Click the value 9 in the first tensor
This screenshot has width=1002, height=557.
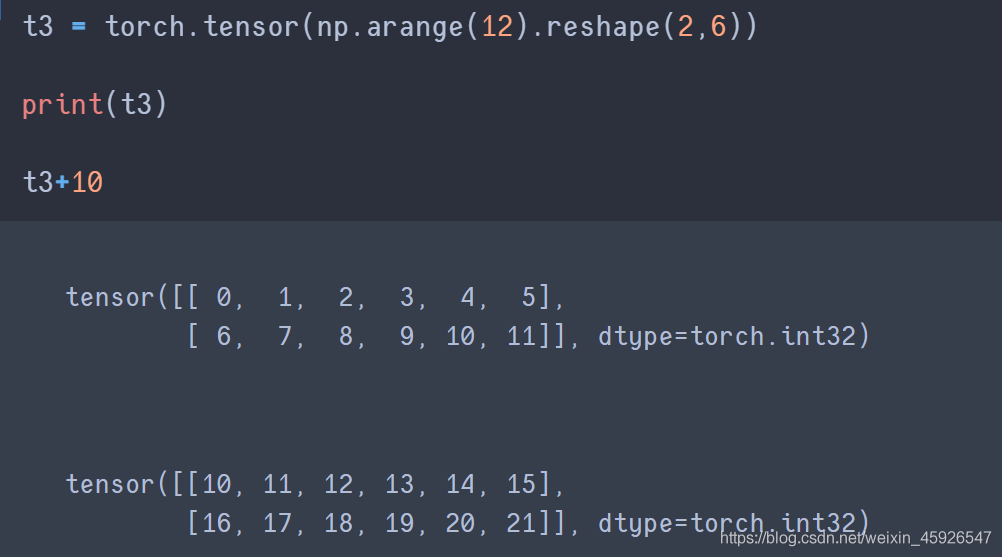pyautogui.click(x=407, y=336)
